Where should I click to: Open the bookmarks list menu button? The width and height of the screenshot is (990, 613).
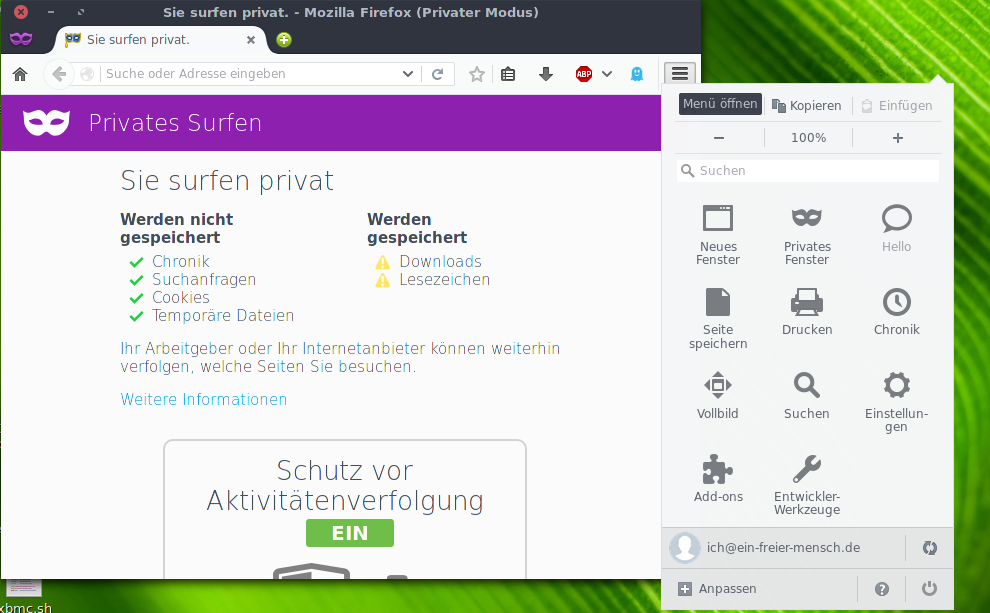(508, 74)
